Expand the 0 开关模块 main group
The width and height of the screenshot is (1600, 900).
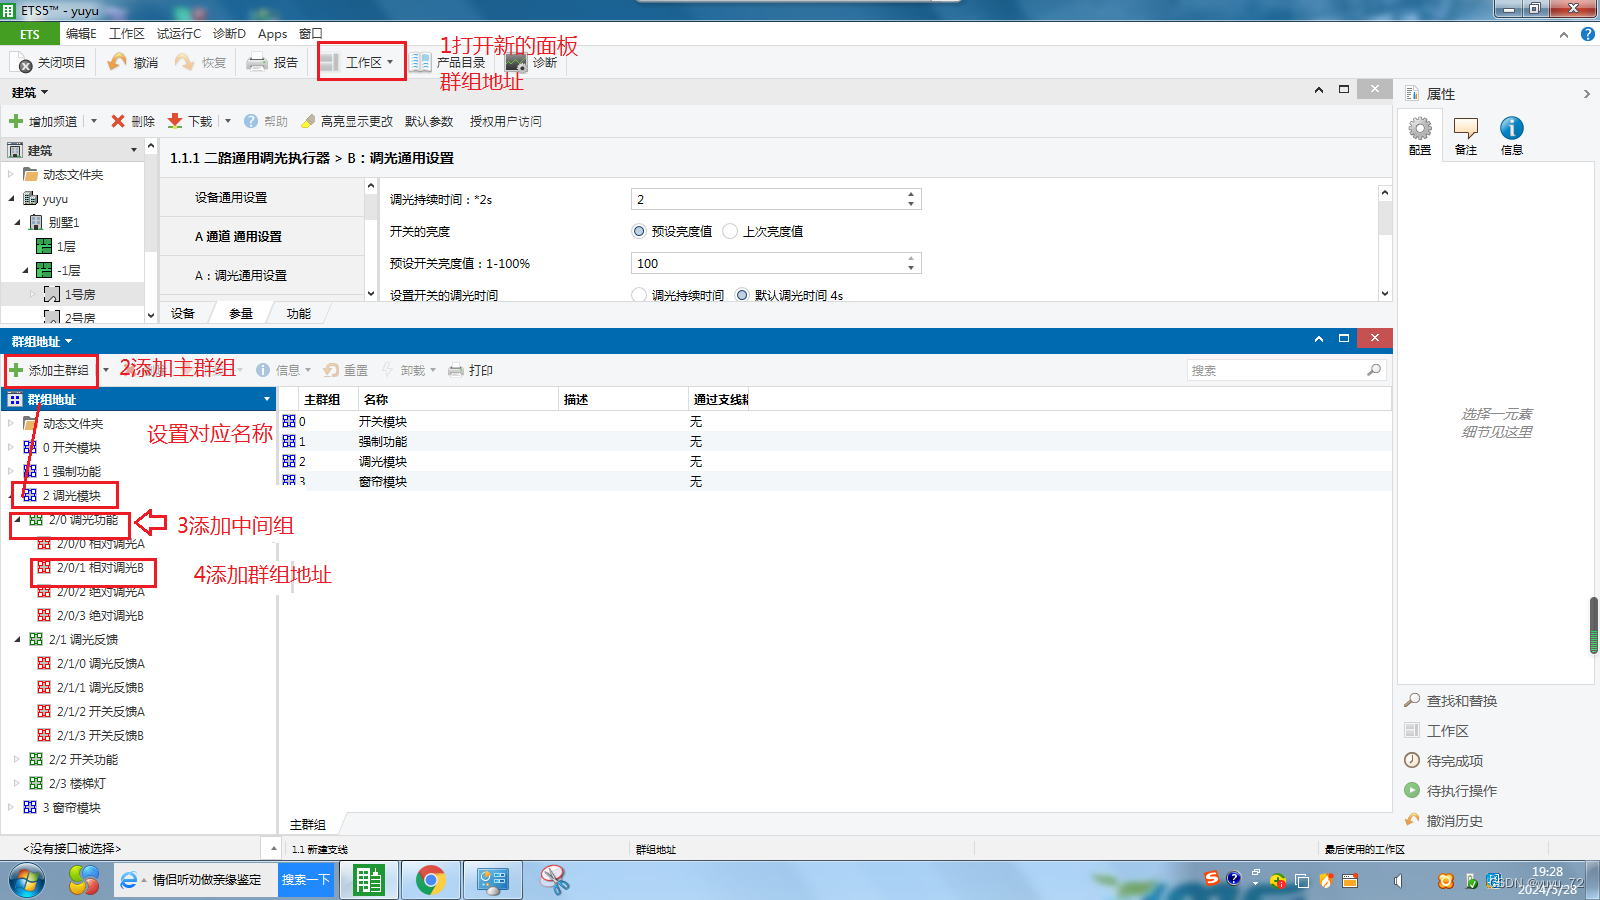coord(11,447)
